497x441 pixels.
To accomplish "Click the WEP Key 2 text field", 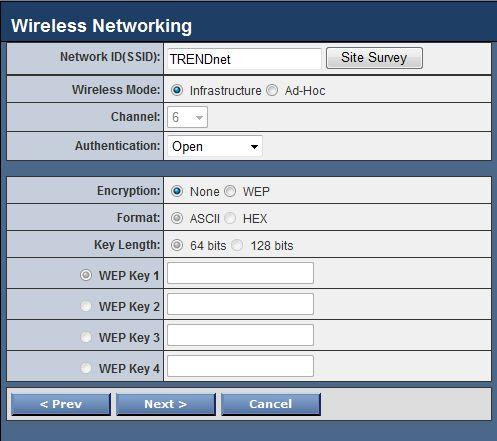I will pos(240,304).
